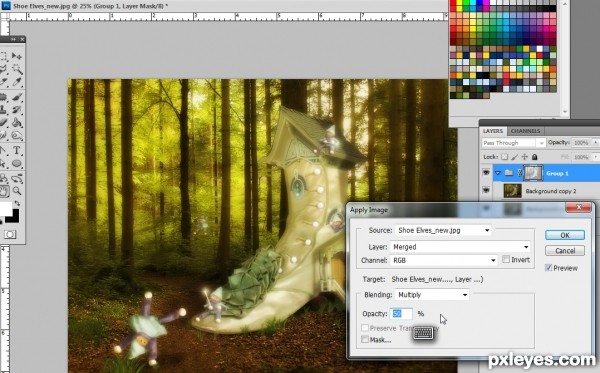The width and height of the screenshot is (600, 373).
Task: Toggle Quick Mask mode
Action: [x=10, y=234]
